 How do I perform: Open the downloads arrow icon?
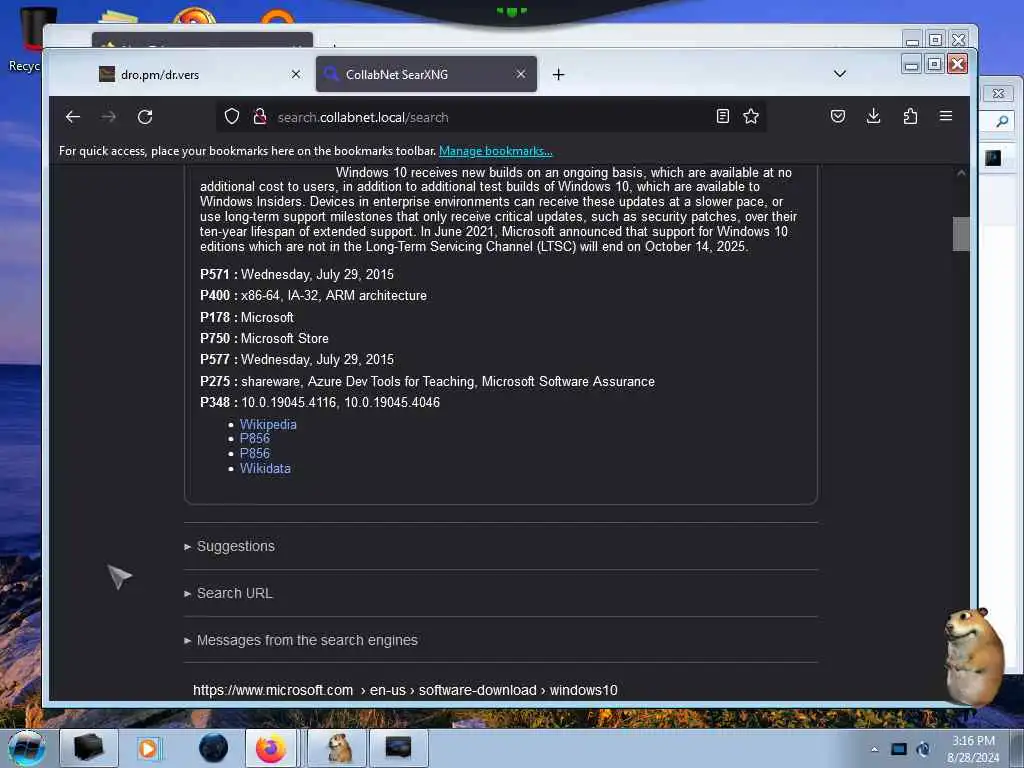point(874,117)
